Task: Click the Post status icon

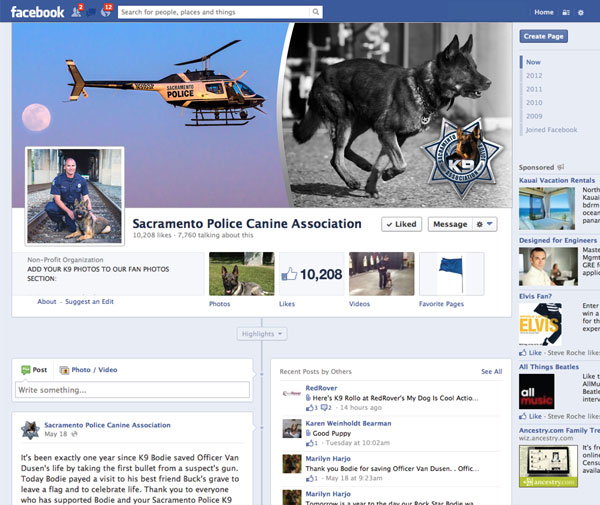Action: 26,370
